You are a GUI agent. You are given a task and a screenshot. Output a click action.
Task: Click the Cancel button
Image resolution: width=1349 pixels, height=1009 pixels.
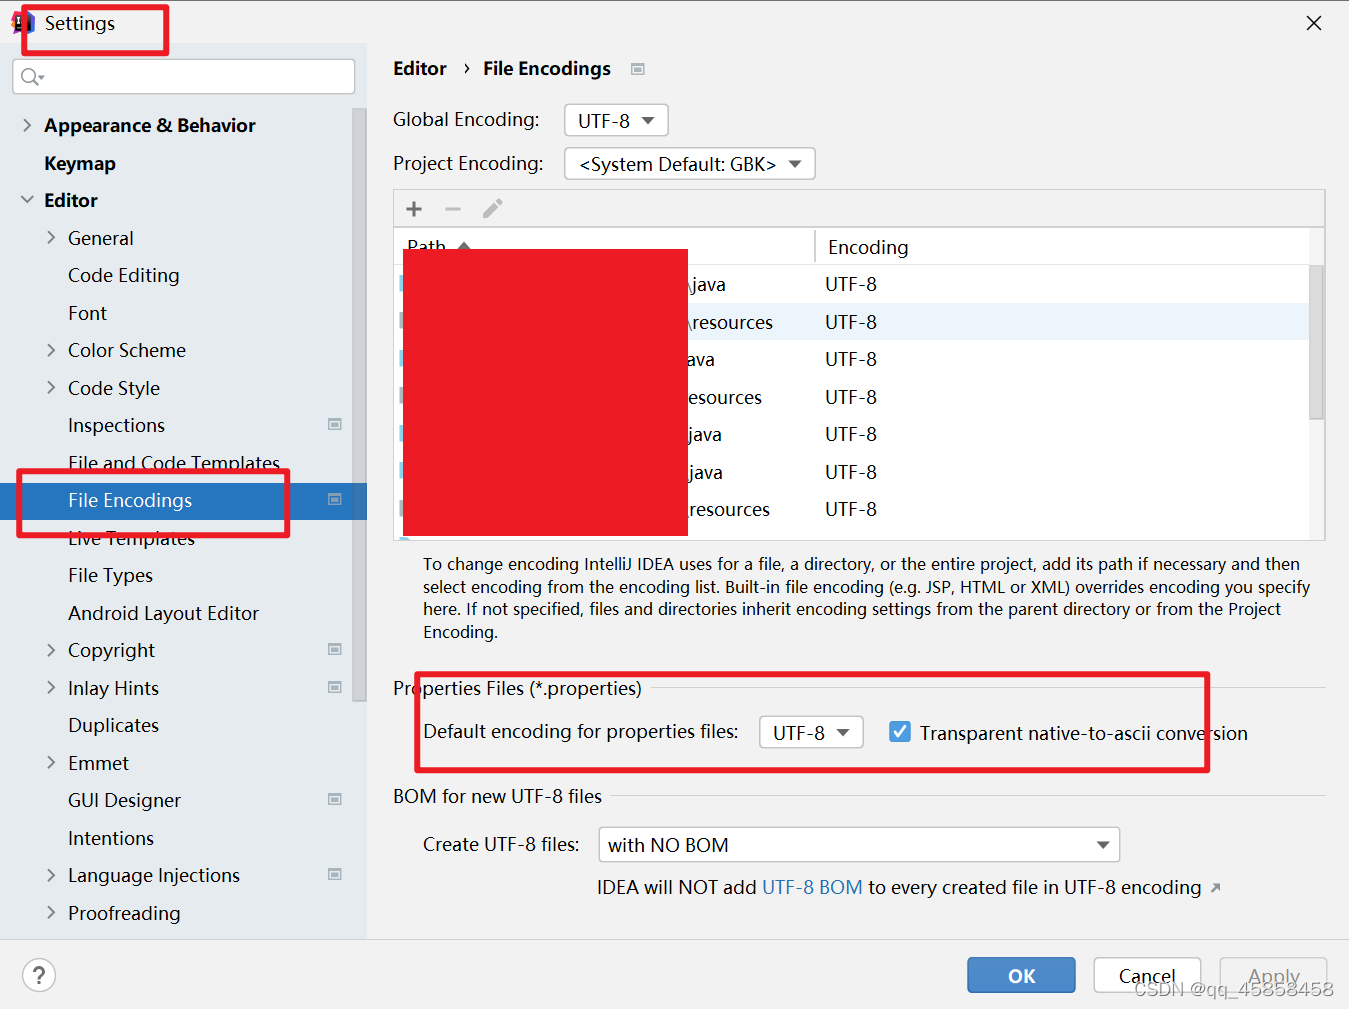(x=1147, y=975)
